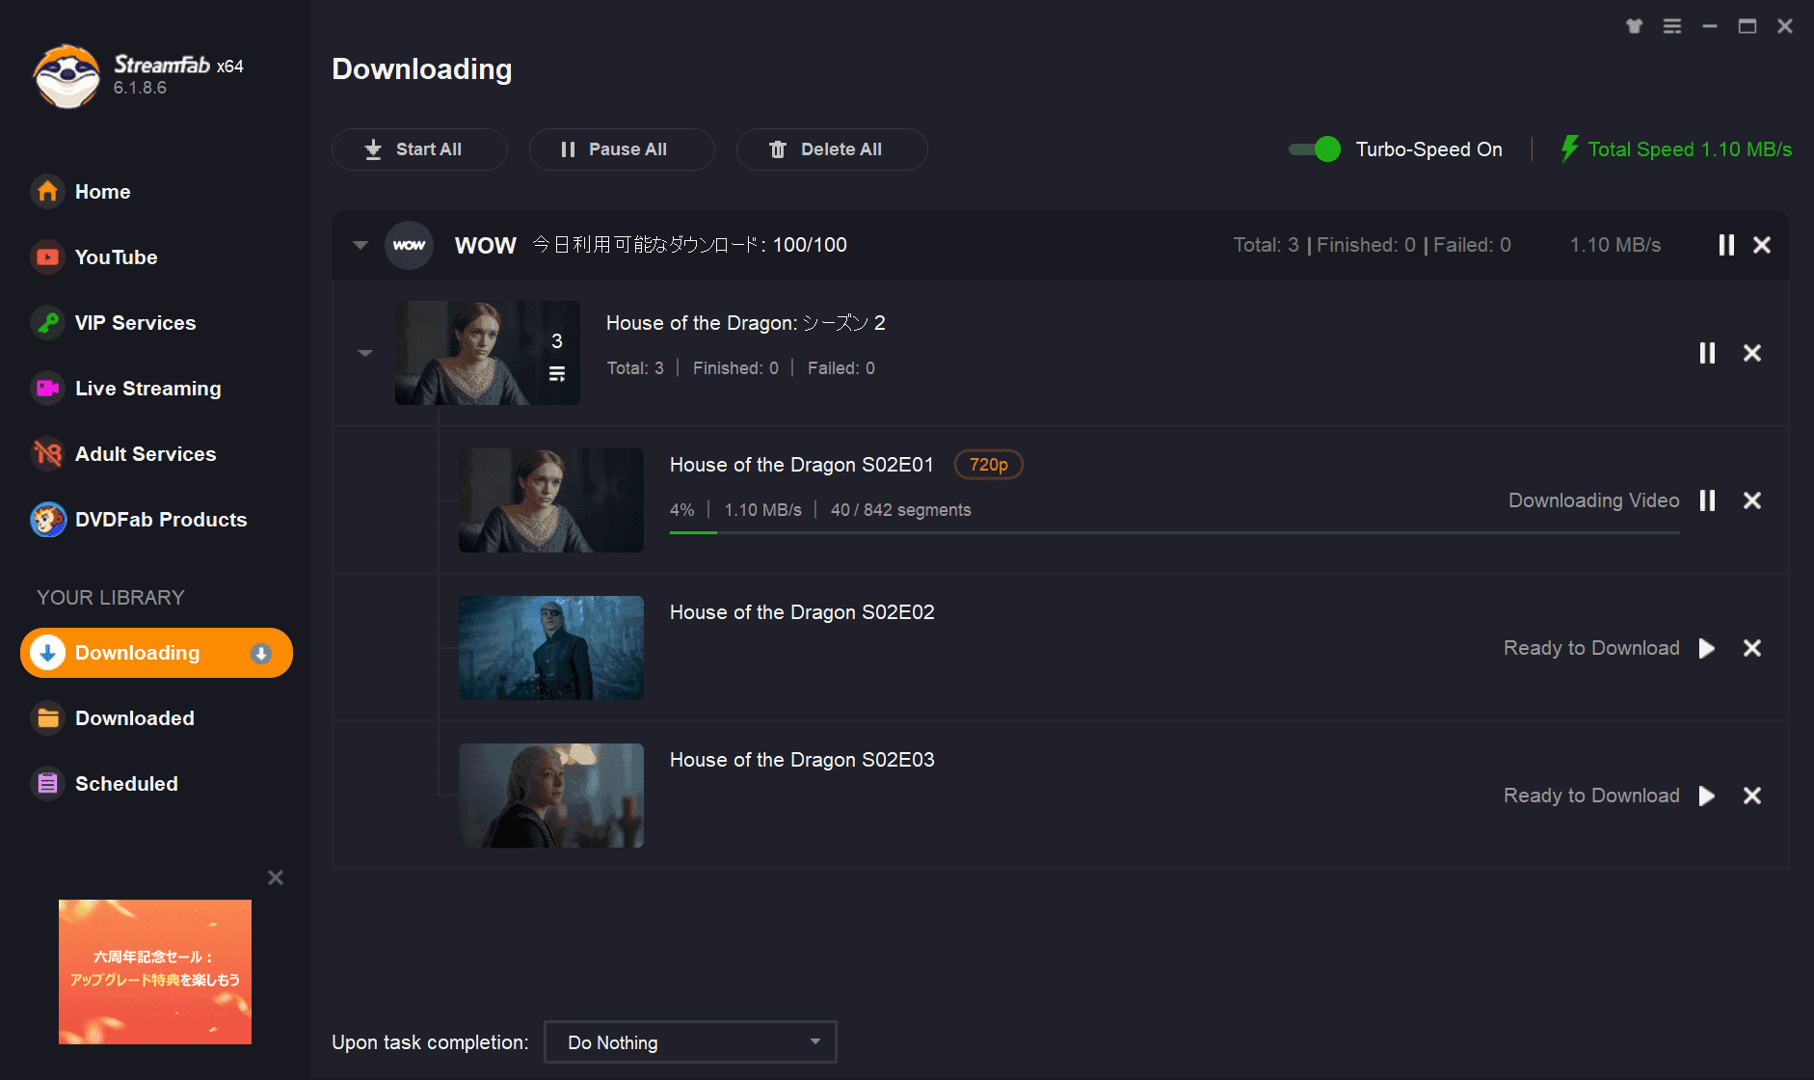Click the Live Streaming camera icon
This screenshot has width=1814, height=1080.
pos(47,388)
